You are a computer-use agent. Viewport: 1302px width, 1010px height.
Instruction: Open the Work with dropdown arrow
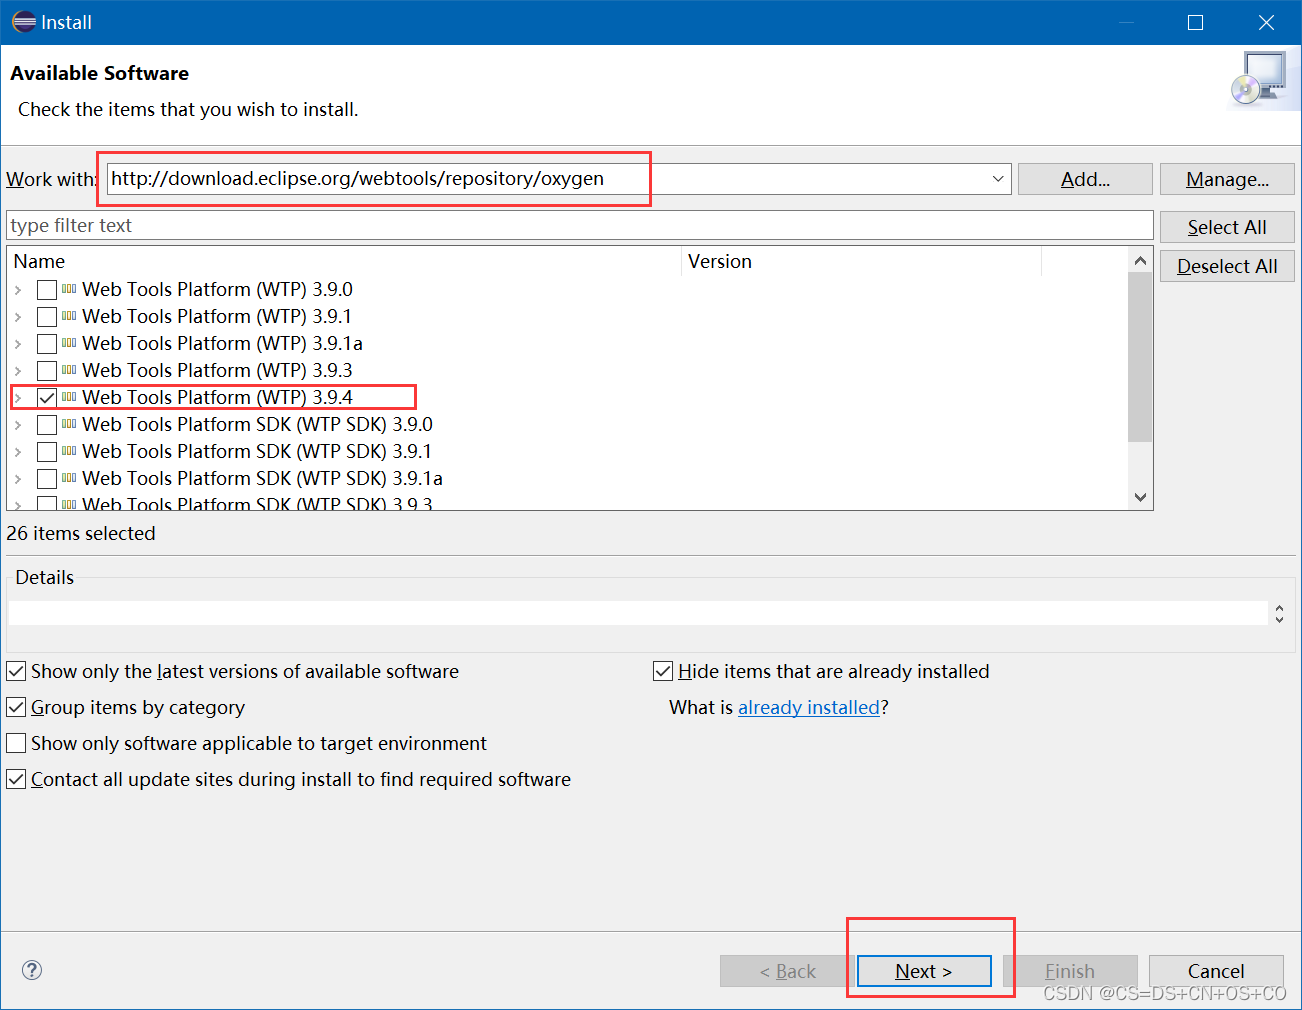(998, 179)
